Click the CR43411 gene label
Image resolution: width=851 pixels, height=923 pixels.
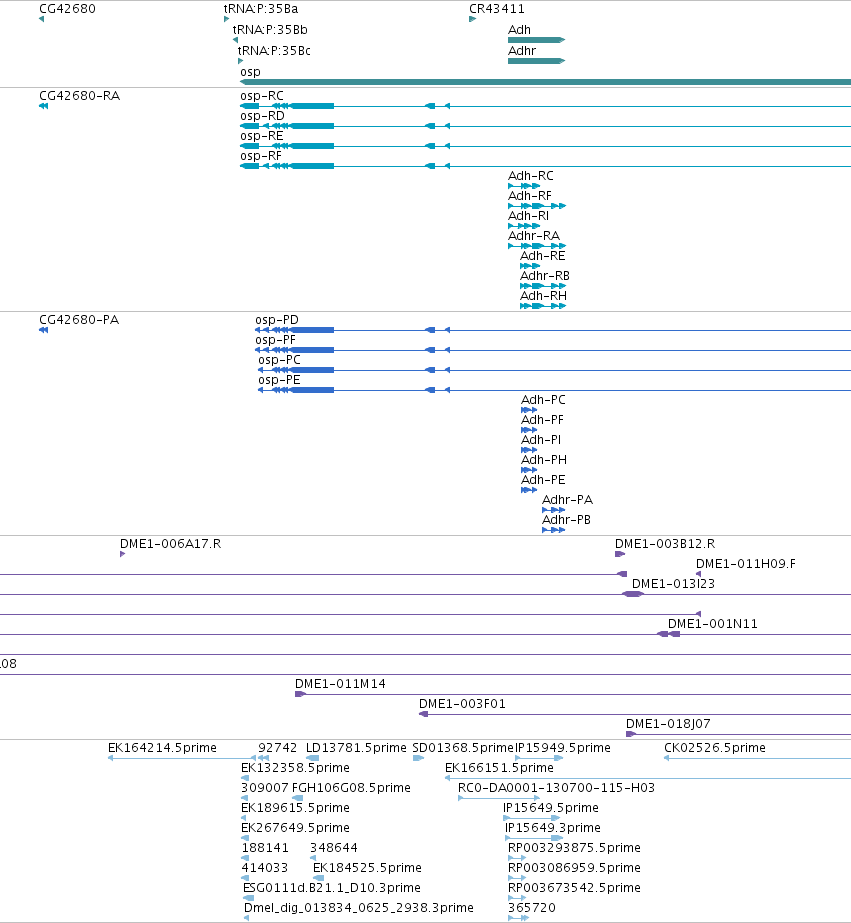point(497,9)
